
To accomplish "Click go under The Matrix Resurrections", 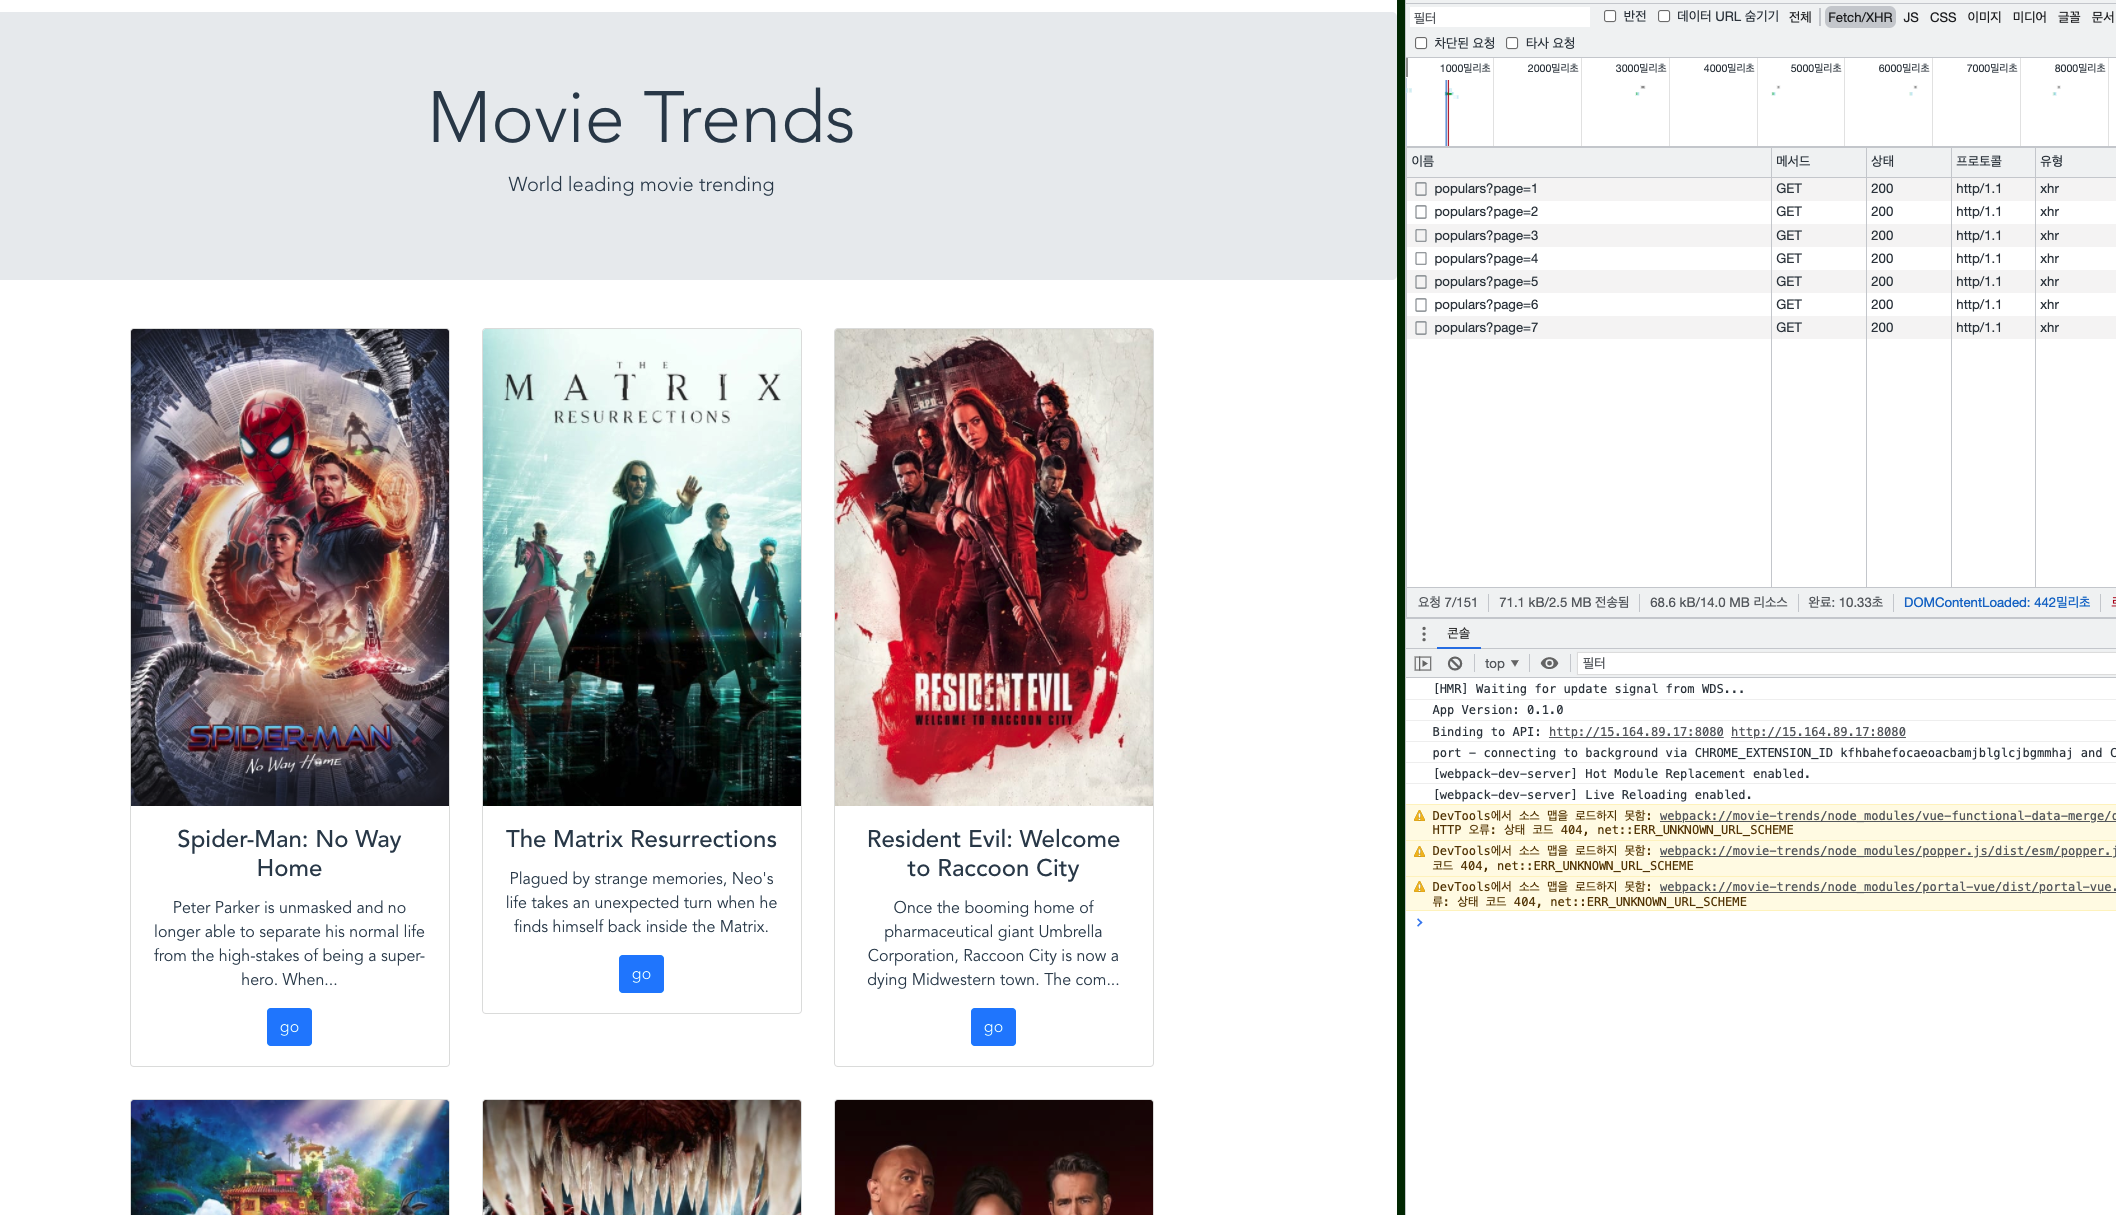I will [641, 973].
